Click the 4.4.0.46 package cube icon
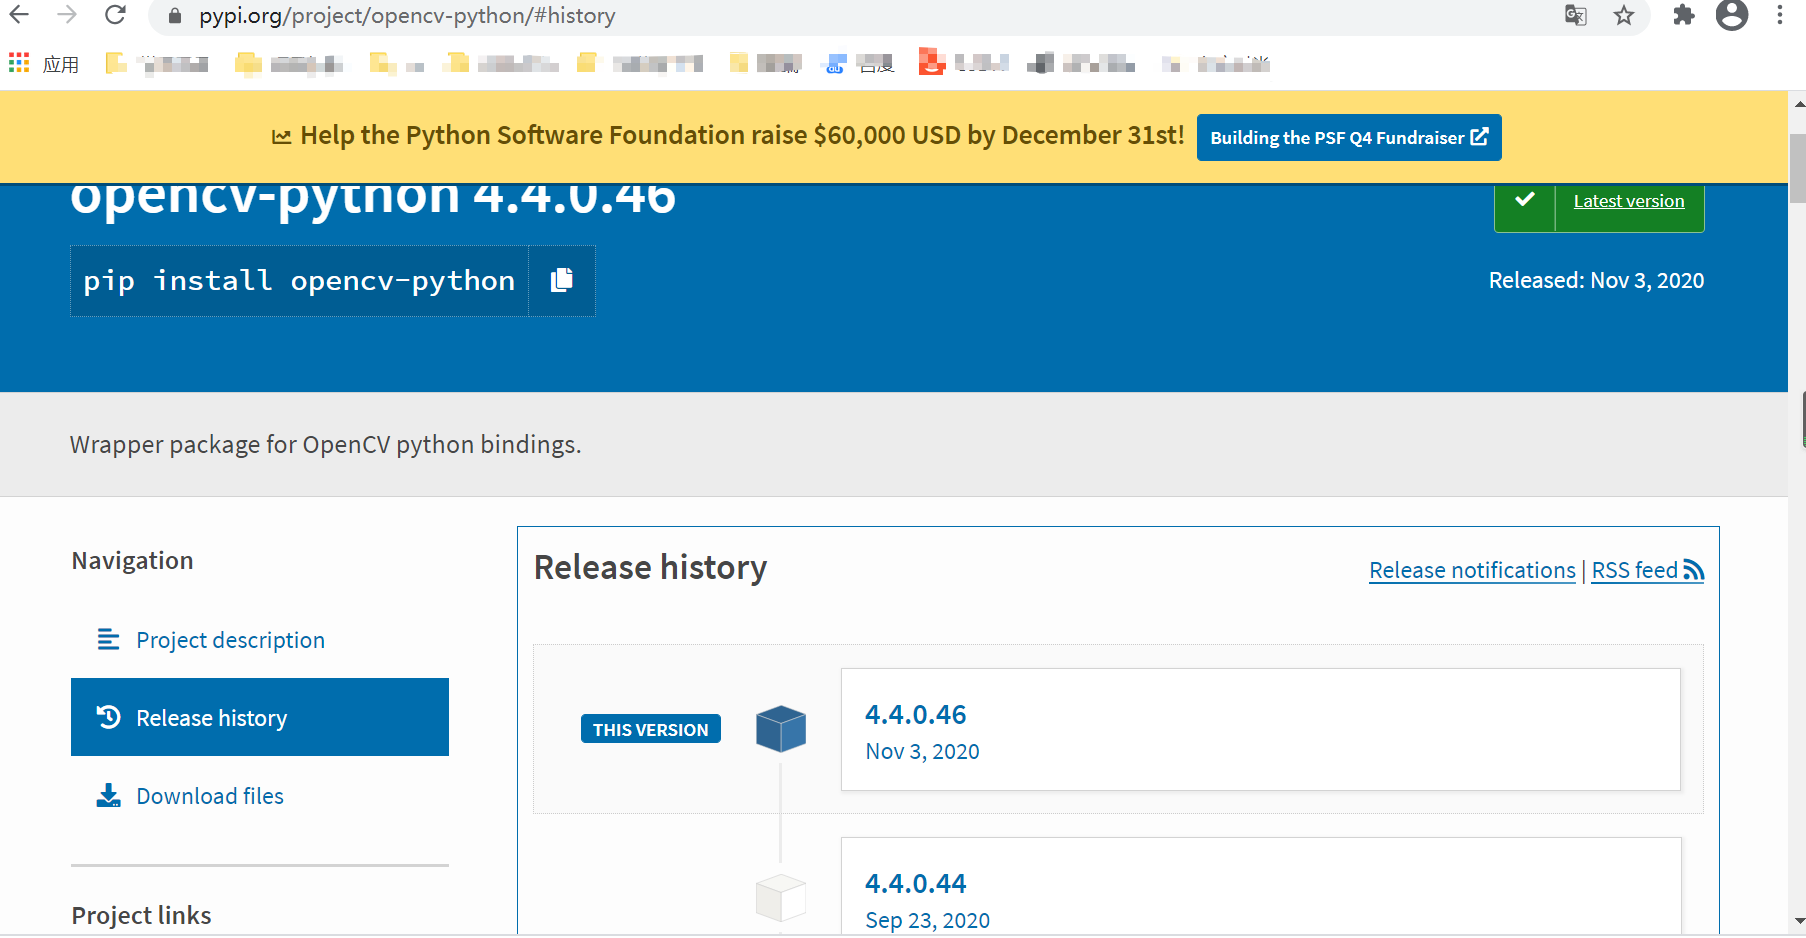This screenshot has width=1806, height=938. [781, 729]
